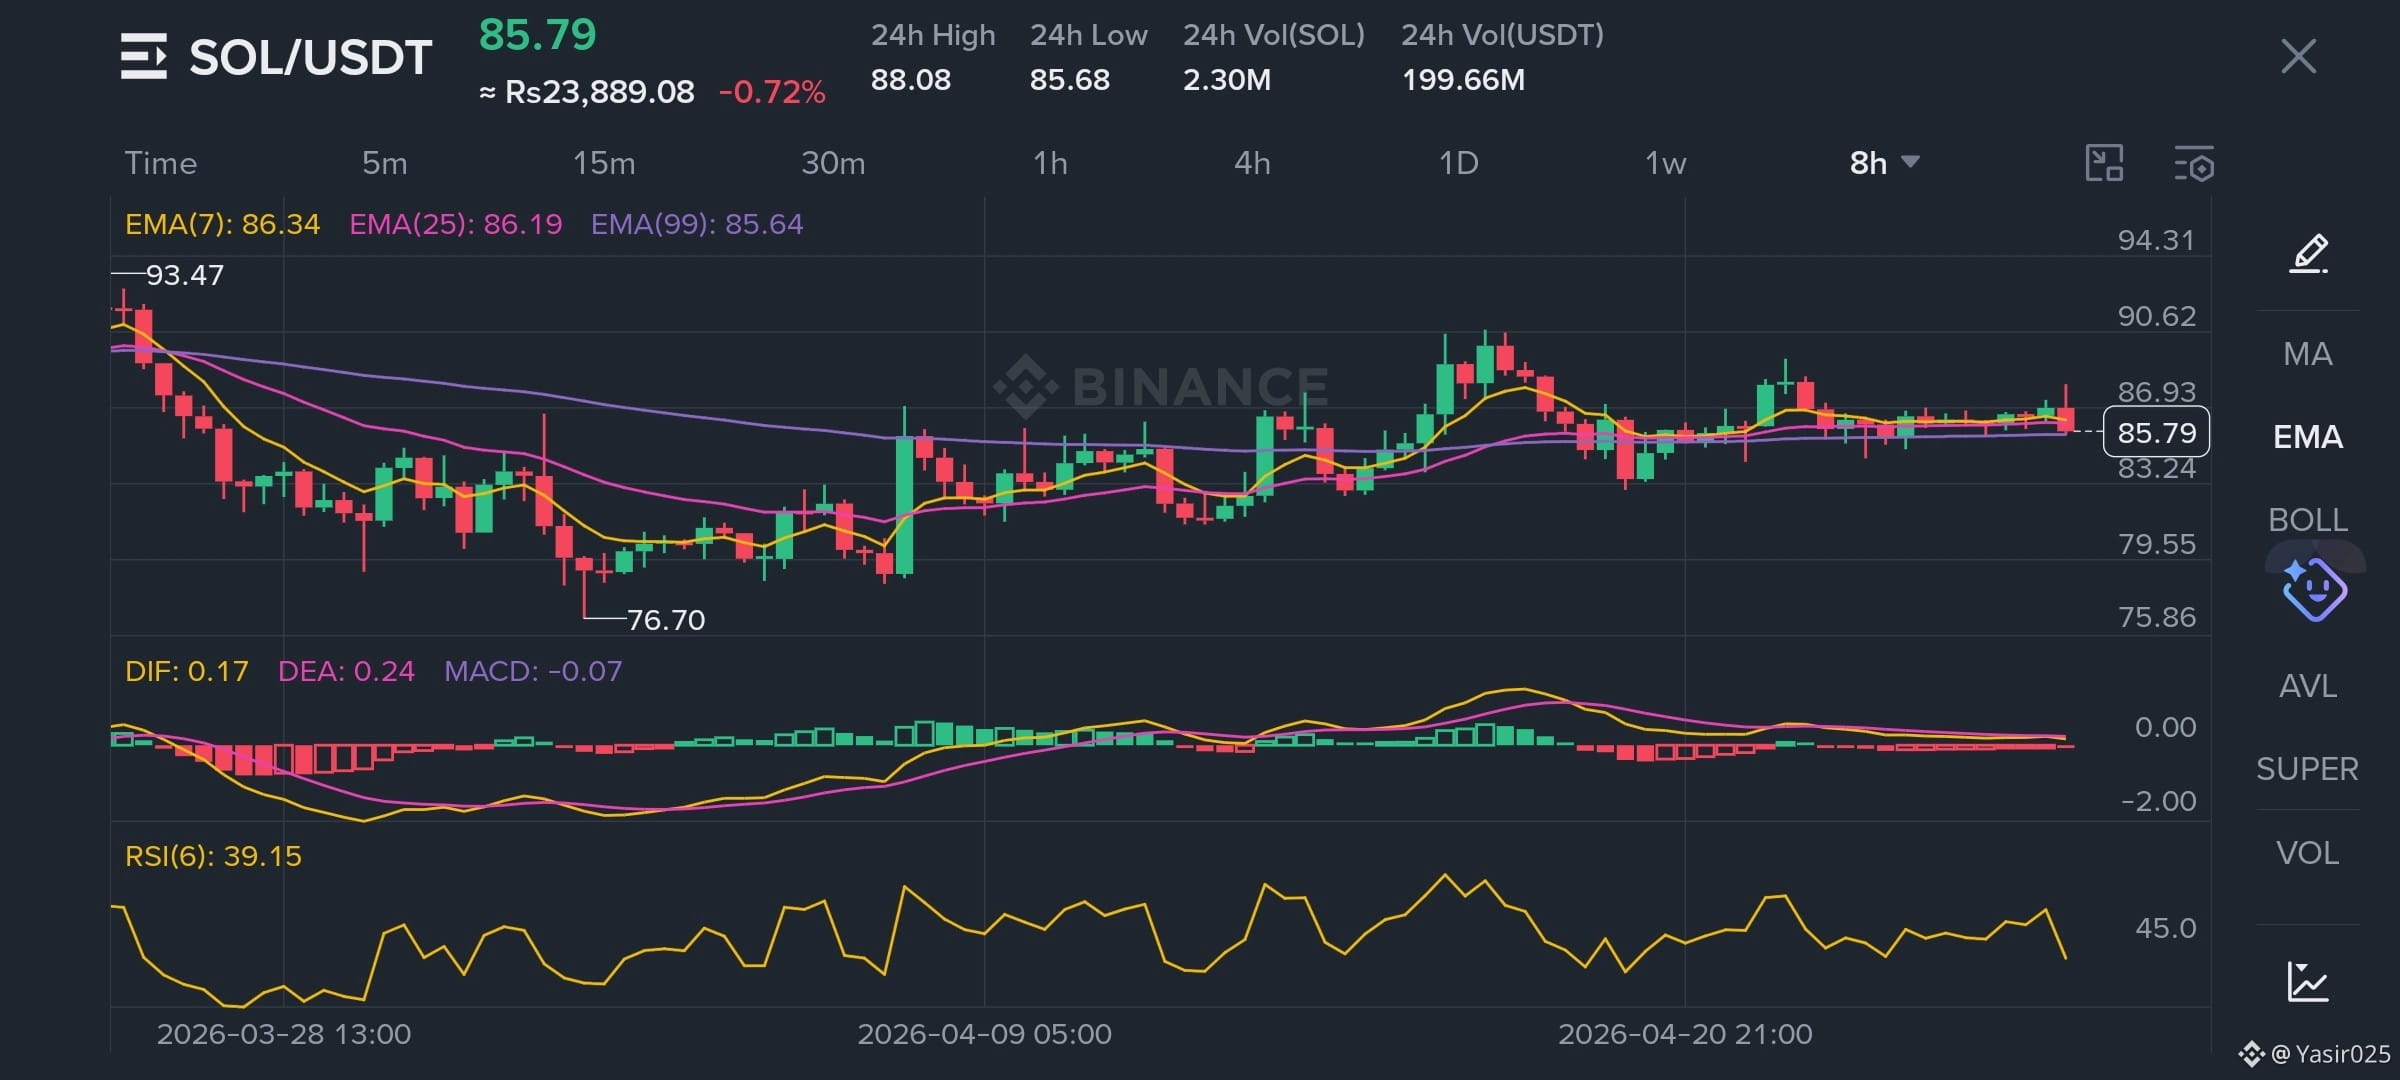Toggle the SUPER indicator
2400x1080 pixels.
(x=2308, y=769)
